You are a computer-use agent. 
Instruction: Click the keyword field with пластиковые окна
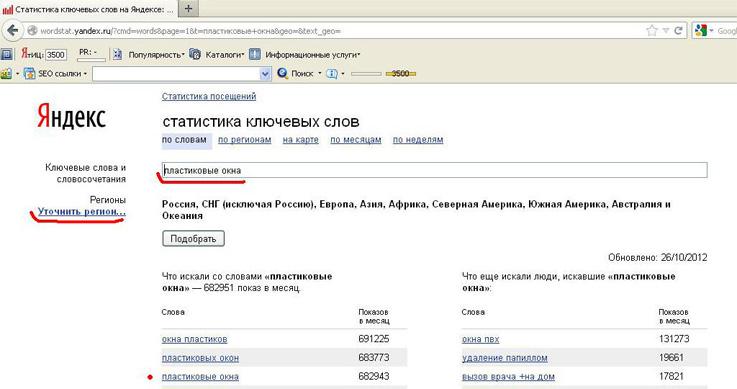(x=434, y=170)
